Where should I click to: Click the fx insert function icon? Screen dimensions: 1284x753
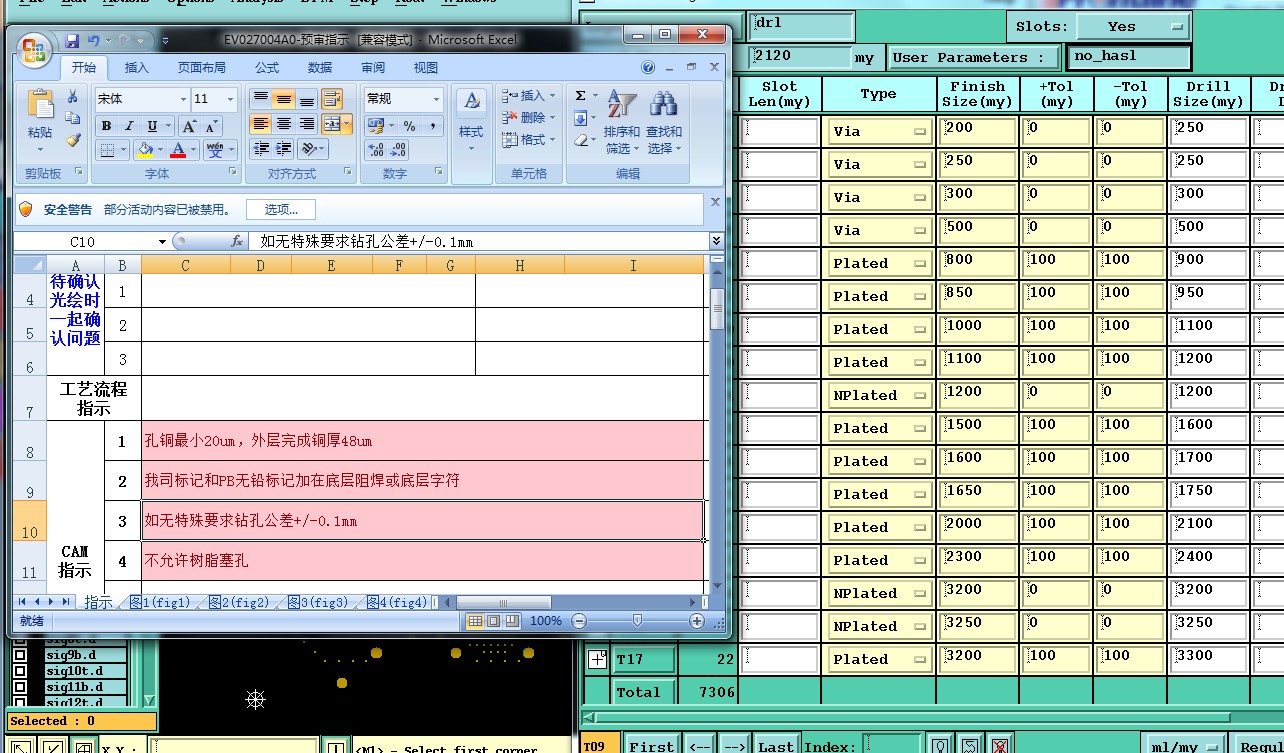[238, 241]
